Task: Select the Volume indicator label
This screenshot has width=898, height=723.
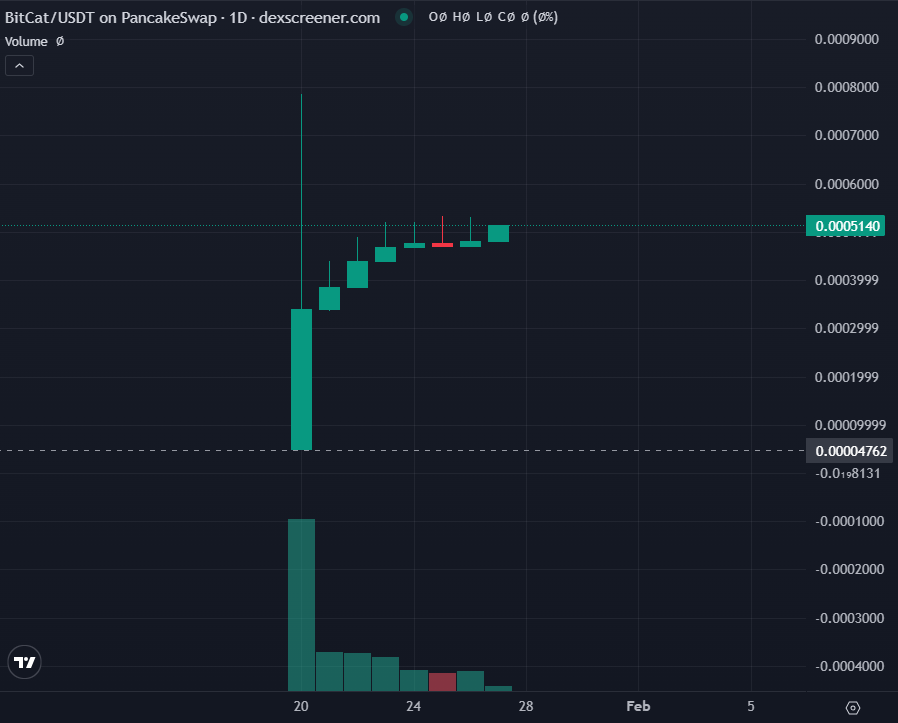Action: [26, 42]
